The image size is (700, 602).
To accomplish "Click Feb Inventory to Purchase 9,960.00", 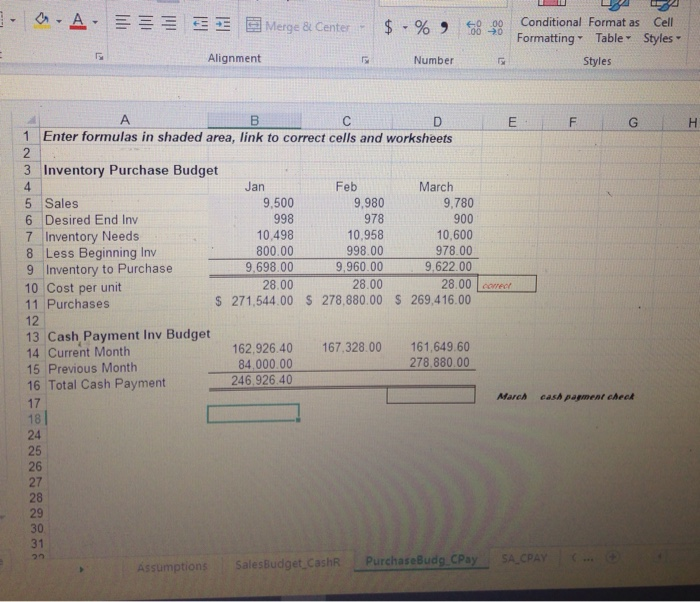I will (x=346, y=267).
